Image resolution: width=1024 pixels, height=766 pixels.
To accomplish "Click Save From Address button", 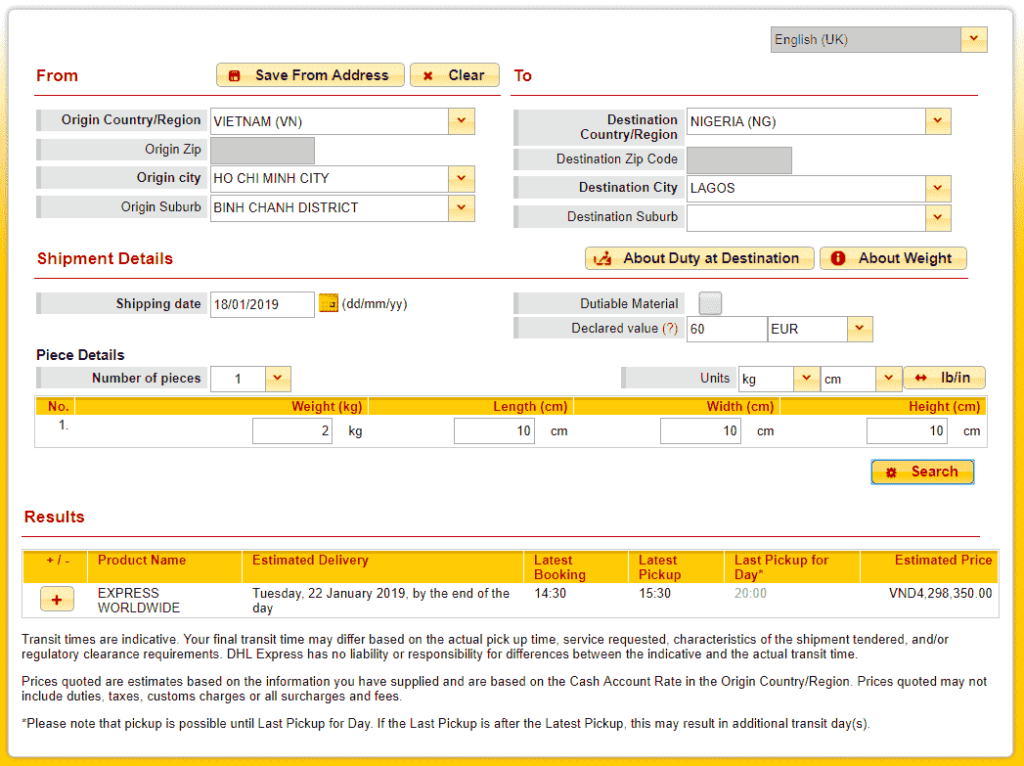I will (310, 75).
